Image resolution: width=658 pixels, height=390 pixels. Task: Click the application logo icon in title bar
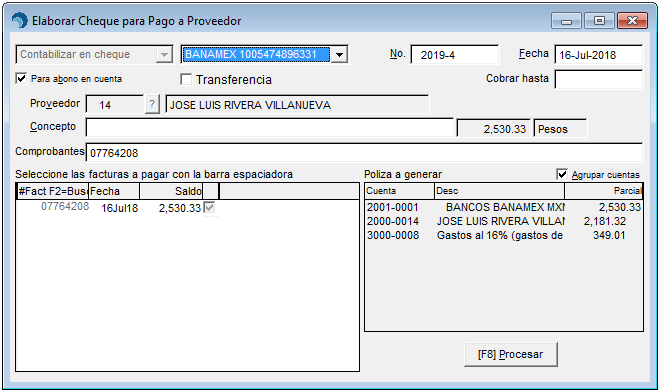[19, 21]
